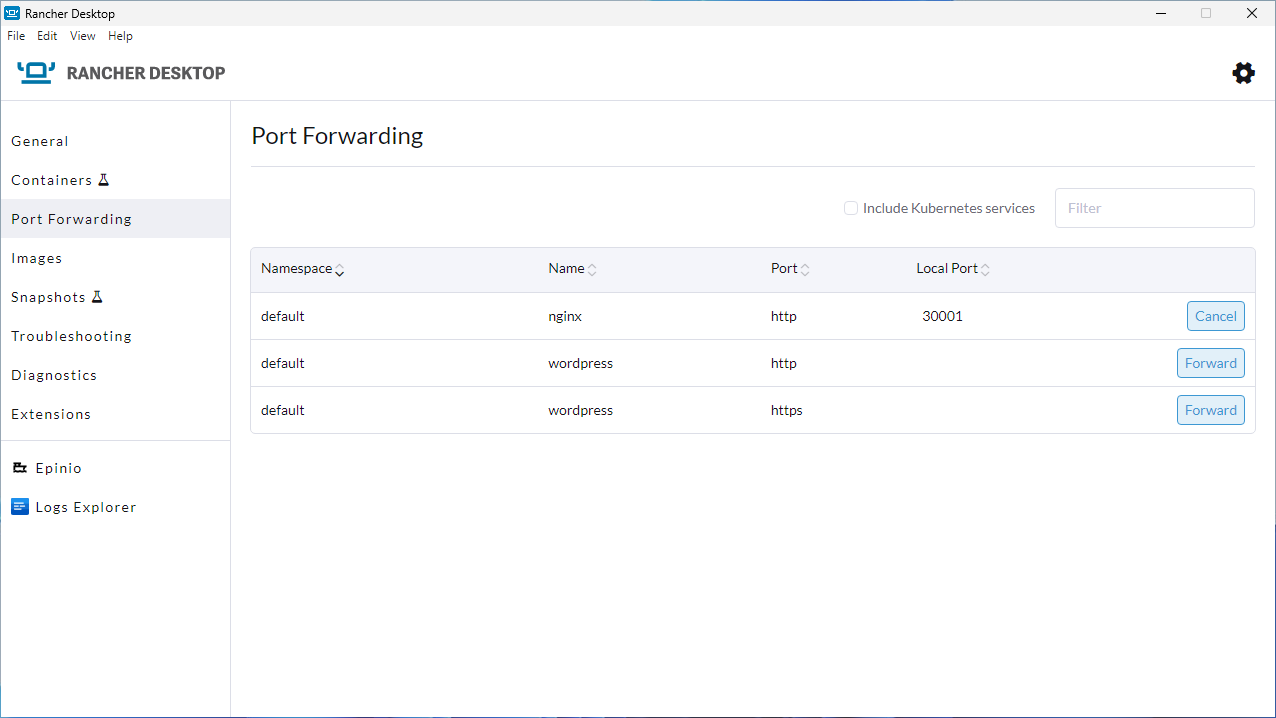Click the Rancher Desktop logo in header
Image resolution: width=1276 pixels, height=718 pixels.
coord(36,72)
